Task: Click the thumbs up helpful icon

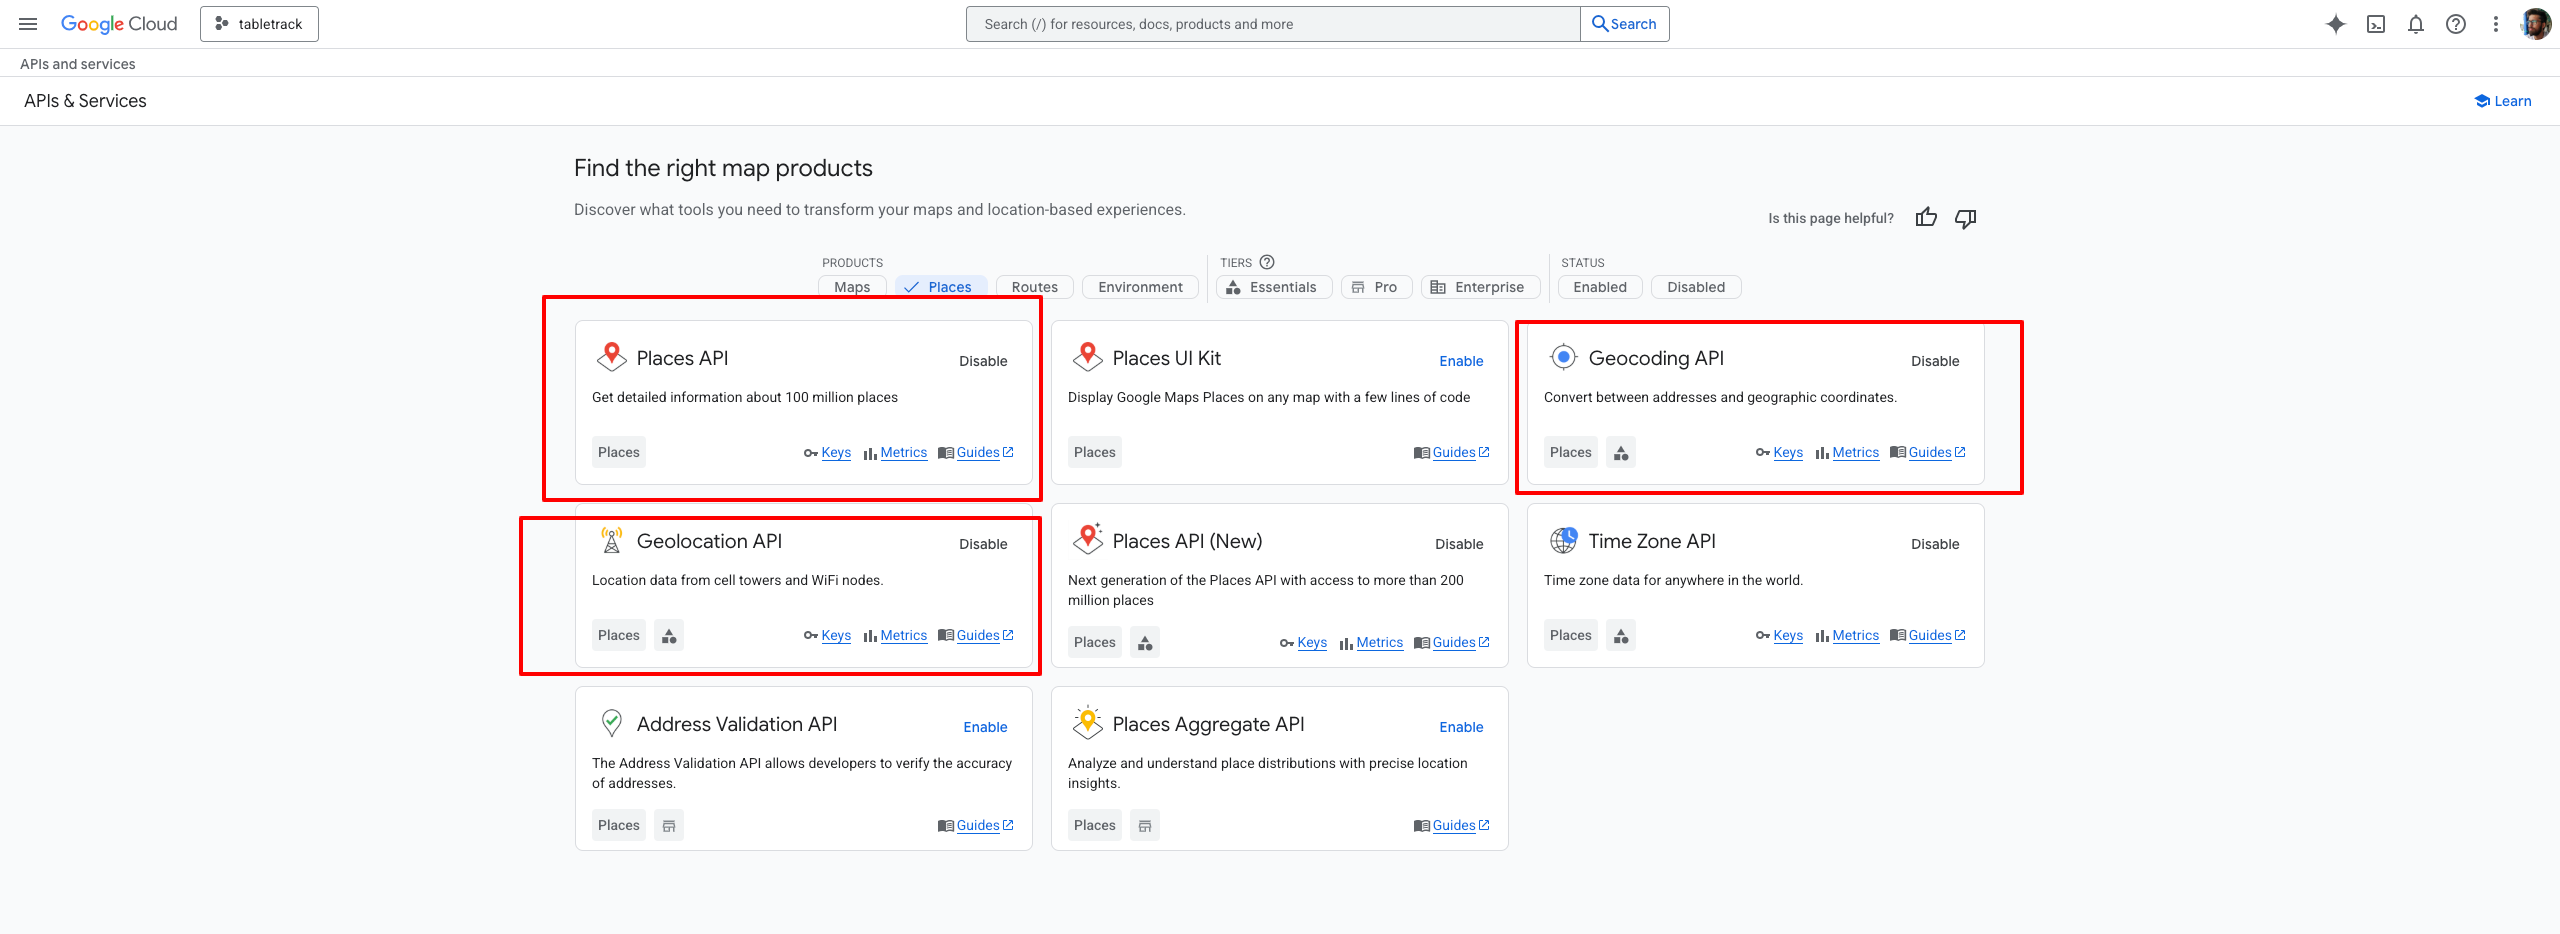Action: 1926,218
